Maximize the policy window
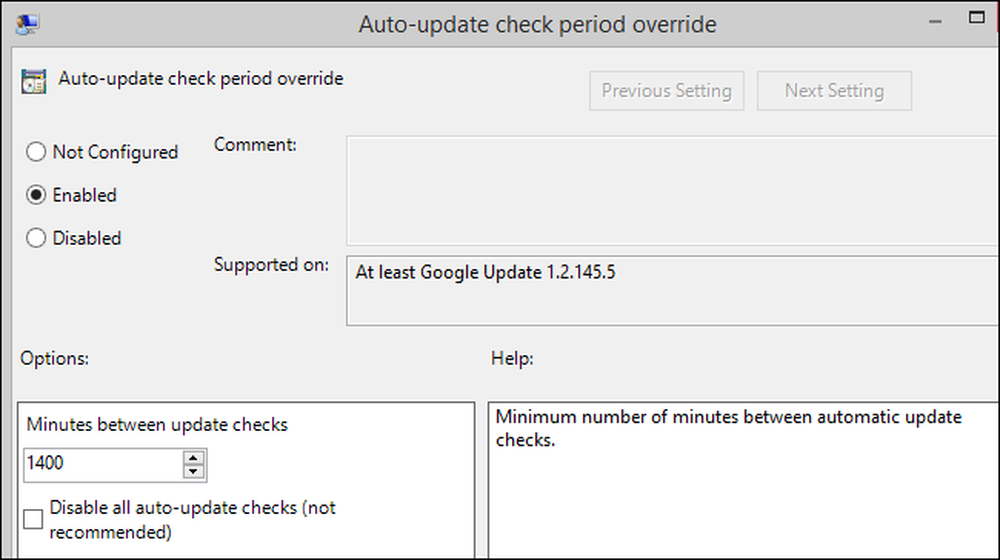The image size is (1000, 560). pyautogui.click(x=976, y=18)
